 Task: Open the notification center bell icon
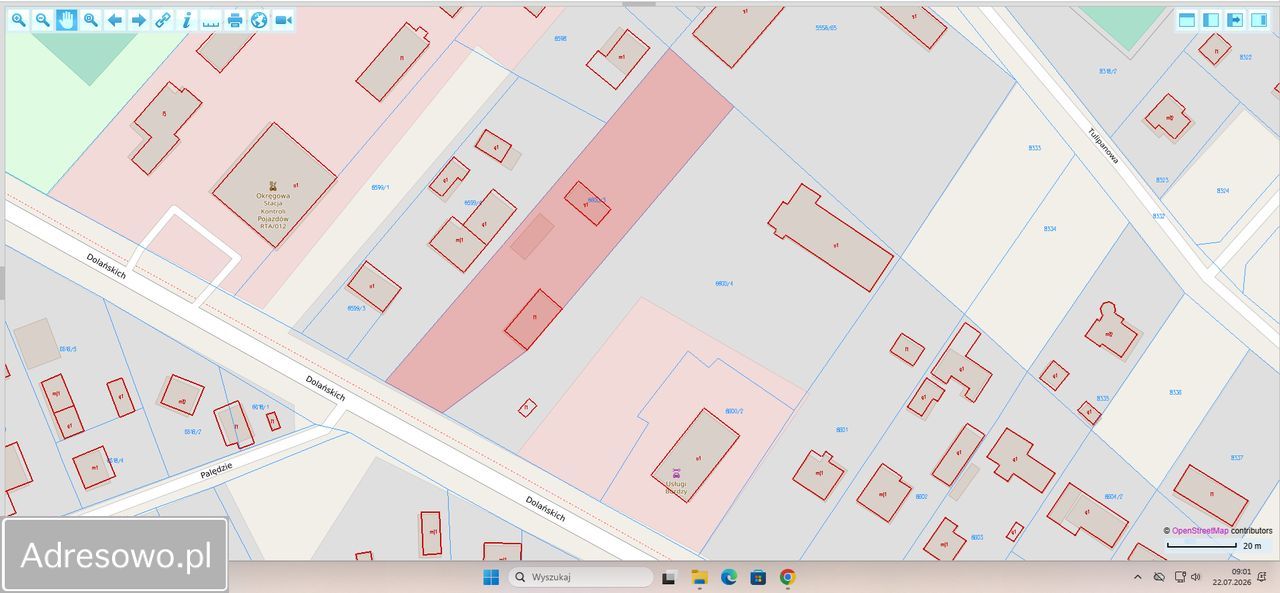pos(1262,577)
